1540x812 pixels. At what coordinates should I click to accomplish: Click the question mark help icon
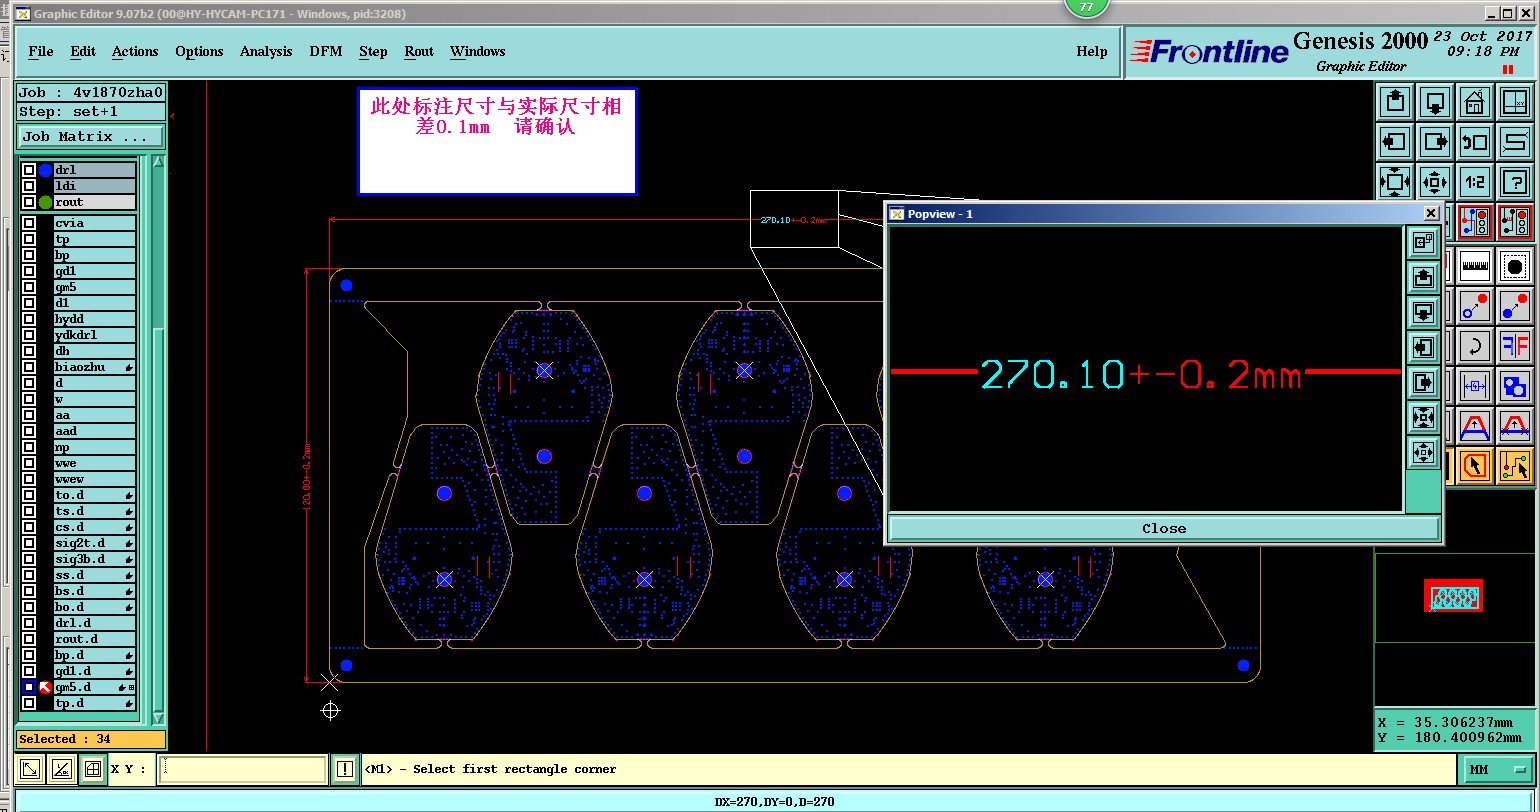[1515, 182]
